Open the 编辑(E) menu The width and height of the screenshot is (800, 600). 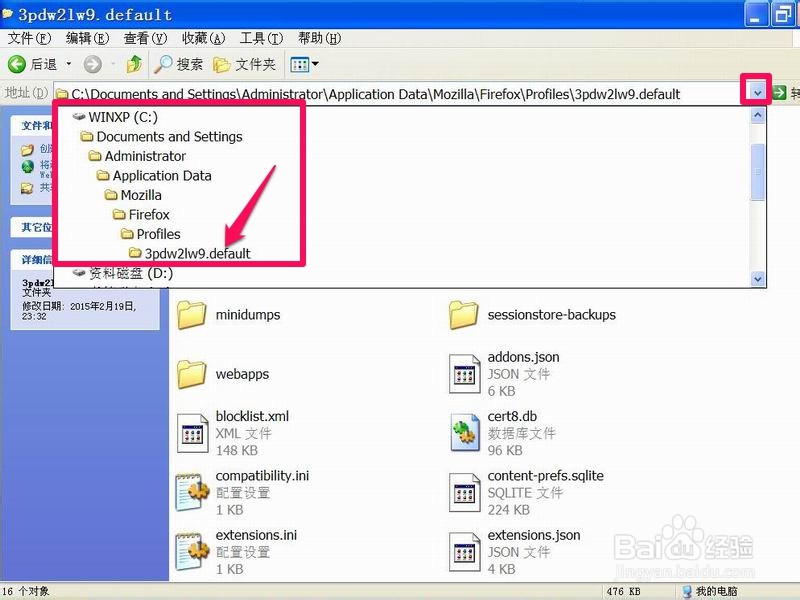coord(87,38)
